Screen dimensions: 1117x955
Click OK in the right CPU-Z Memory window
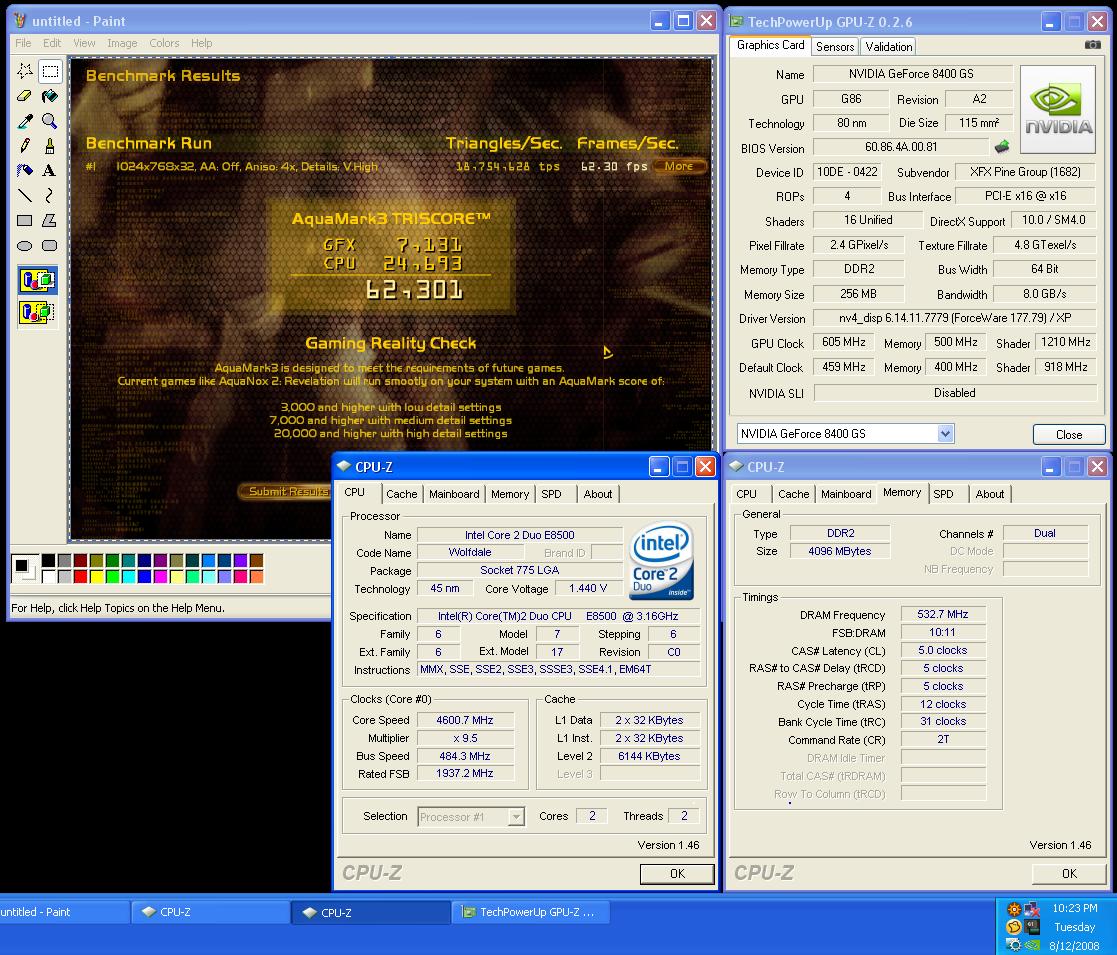[1069, 874]
